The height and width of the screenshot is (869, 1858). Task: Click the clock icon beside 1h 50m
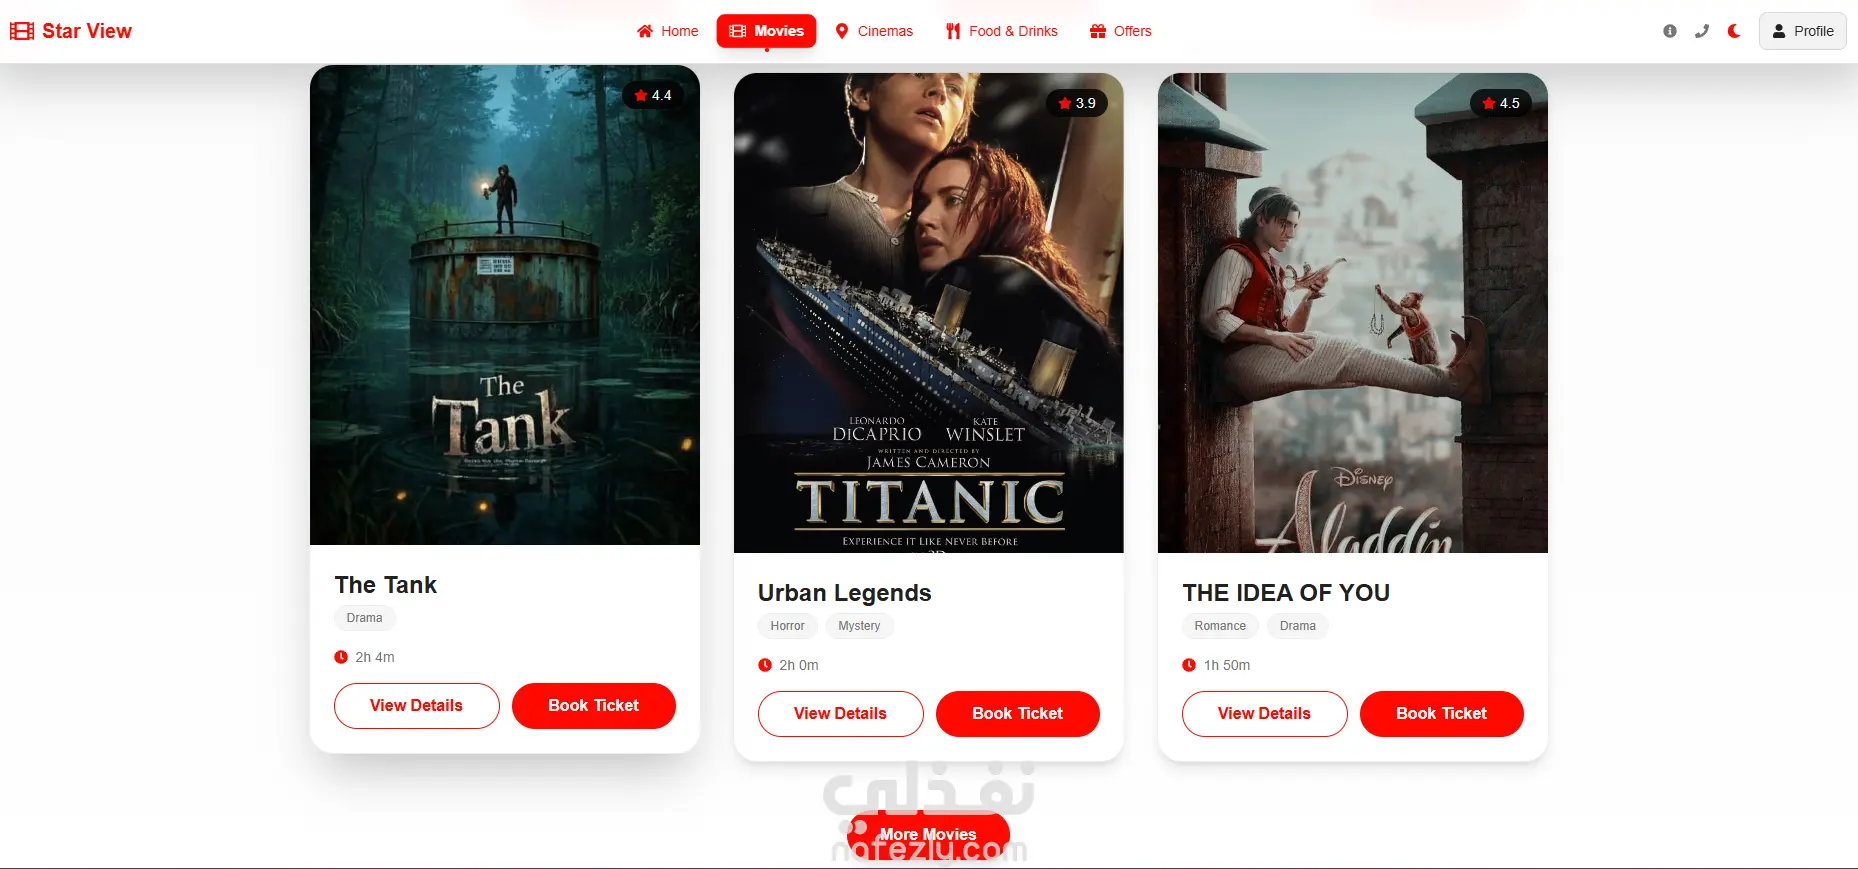pyautogui.click(x=1189, y=665)
